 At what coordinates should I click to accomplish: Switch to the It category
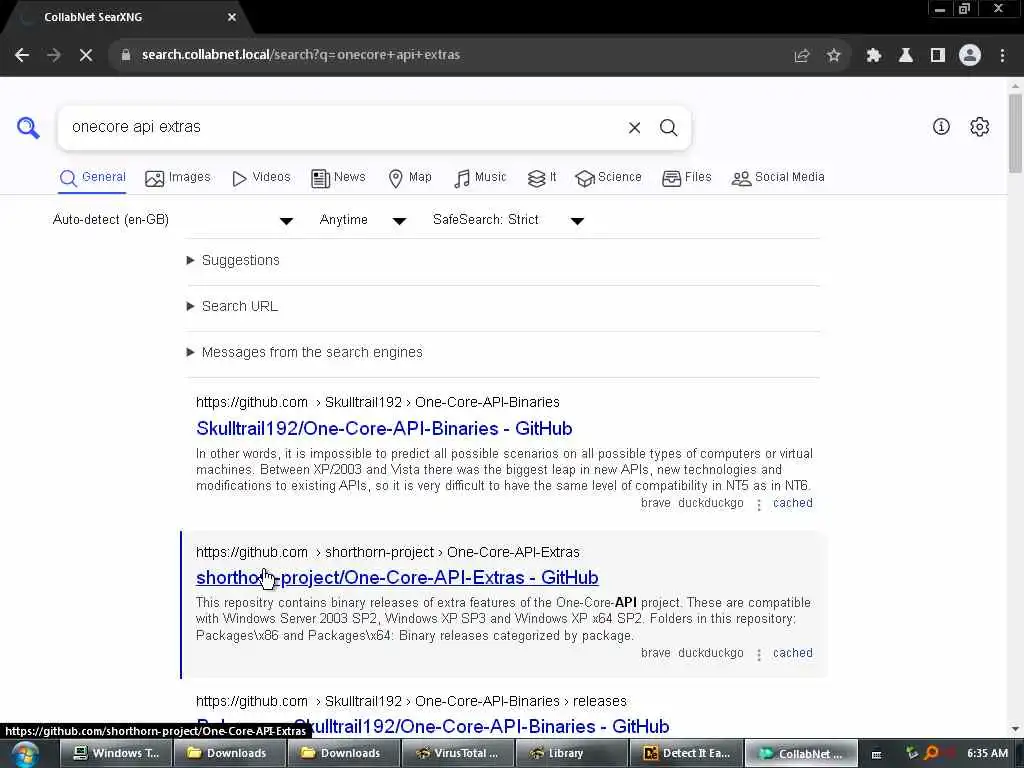coord(542,178)
